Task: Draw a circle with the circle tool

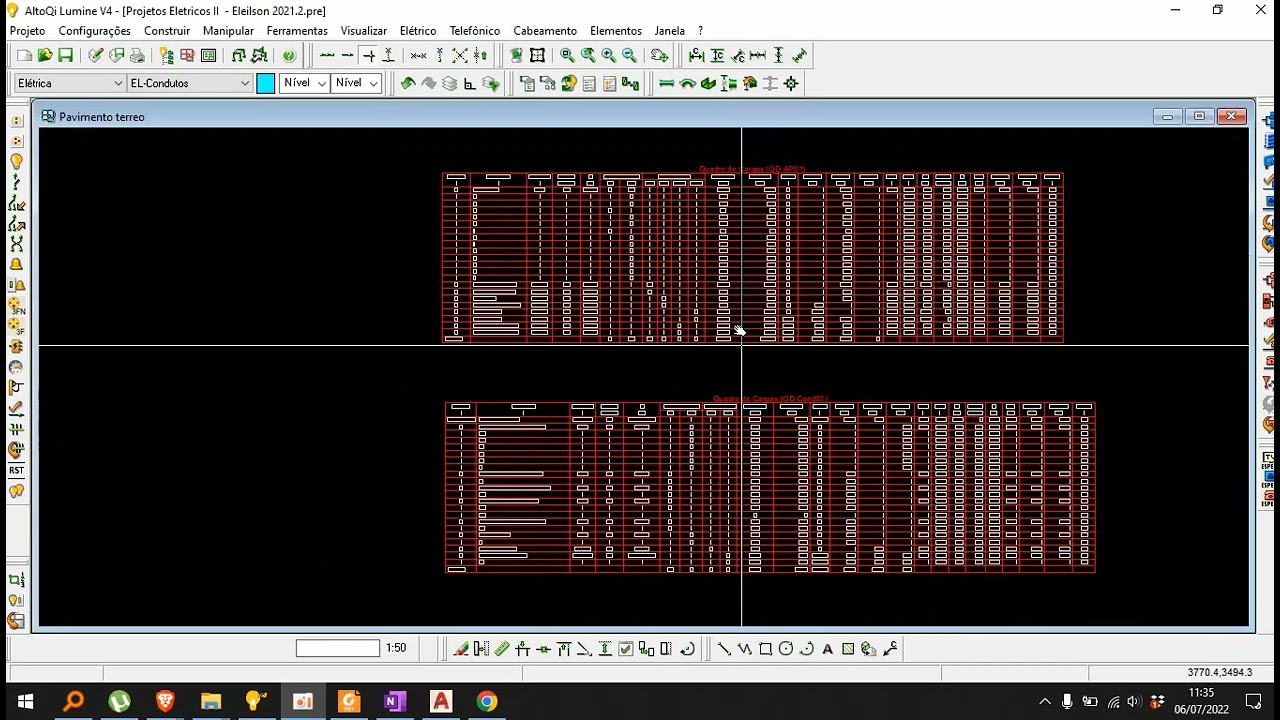Action: (786, 648)
